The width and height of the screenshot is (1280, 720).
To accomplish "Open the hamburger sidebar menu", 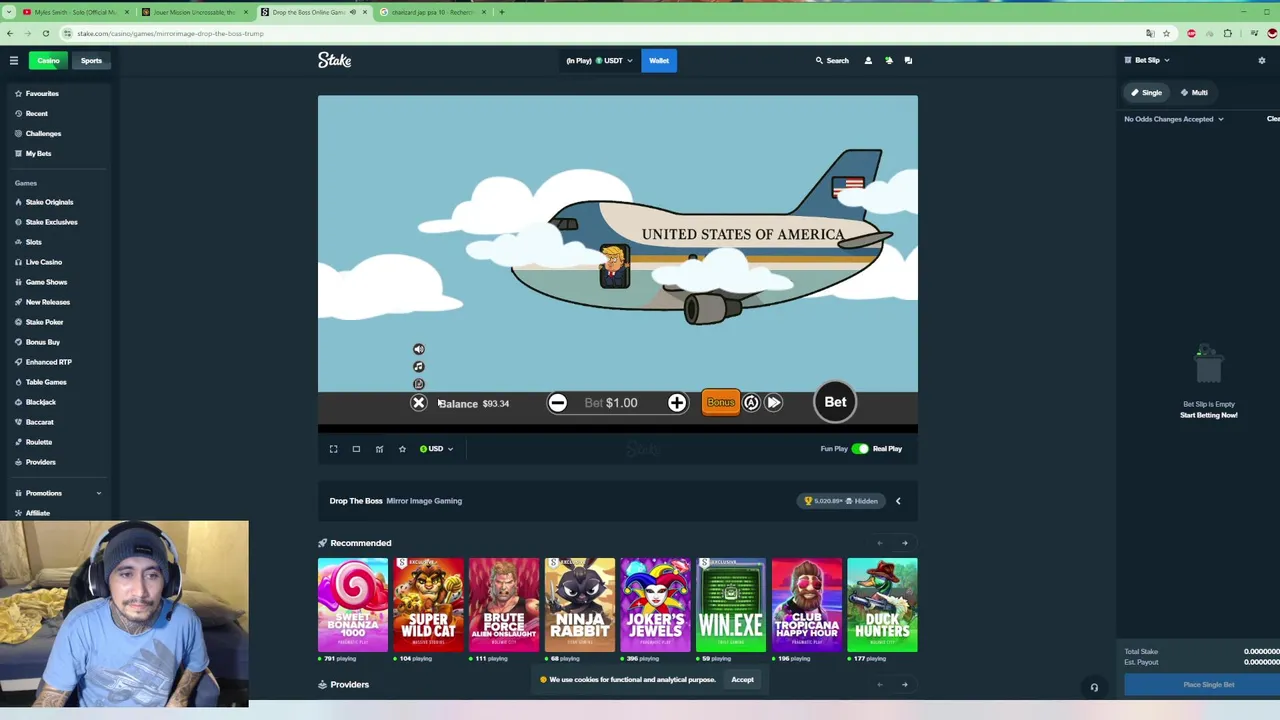I will [x=14, y=61].
